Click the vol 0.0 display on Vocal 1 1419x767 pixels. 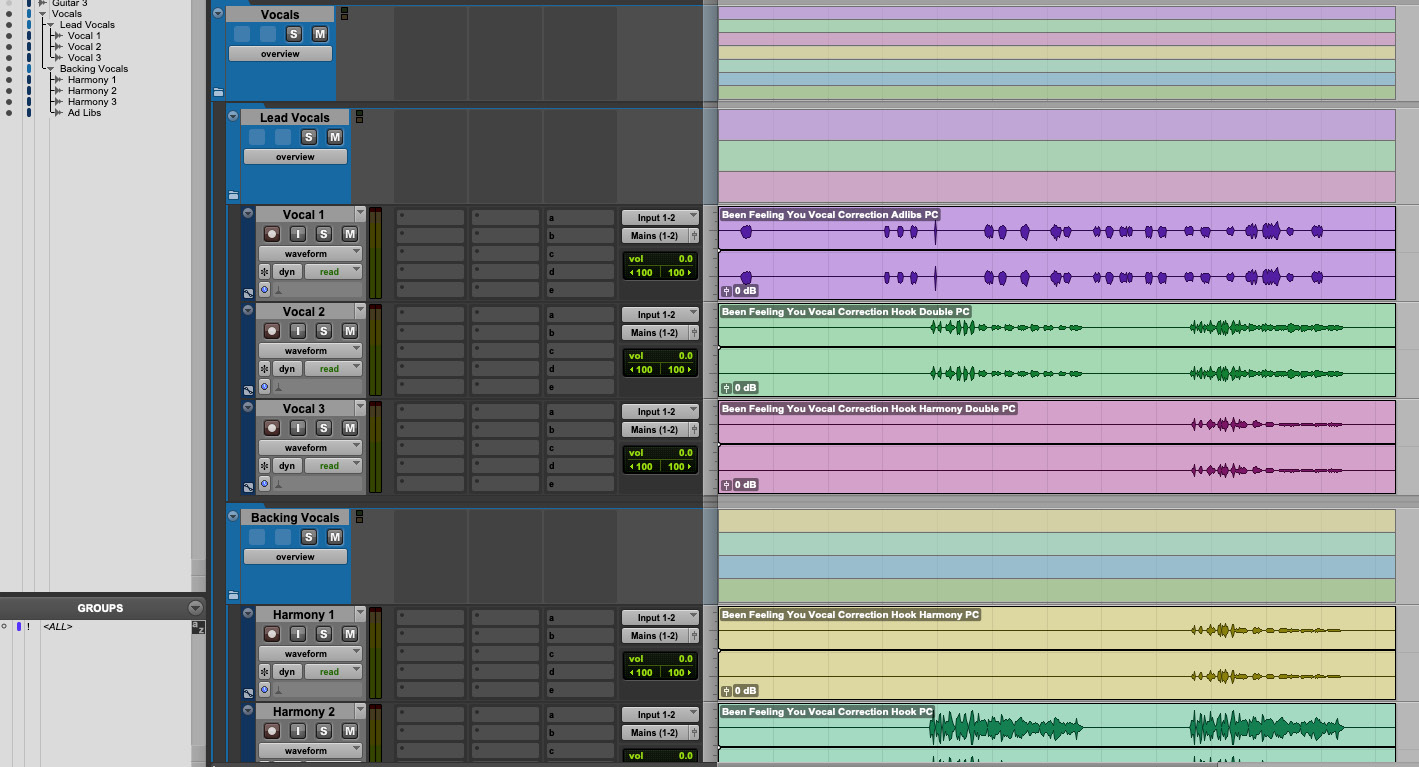[660, 259]
